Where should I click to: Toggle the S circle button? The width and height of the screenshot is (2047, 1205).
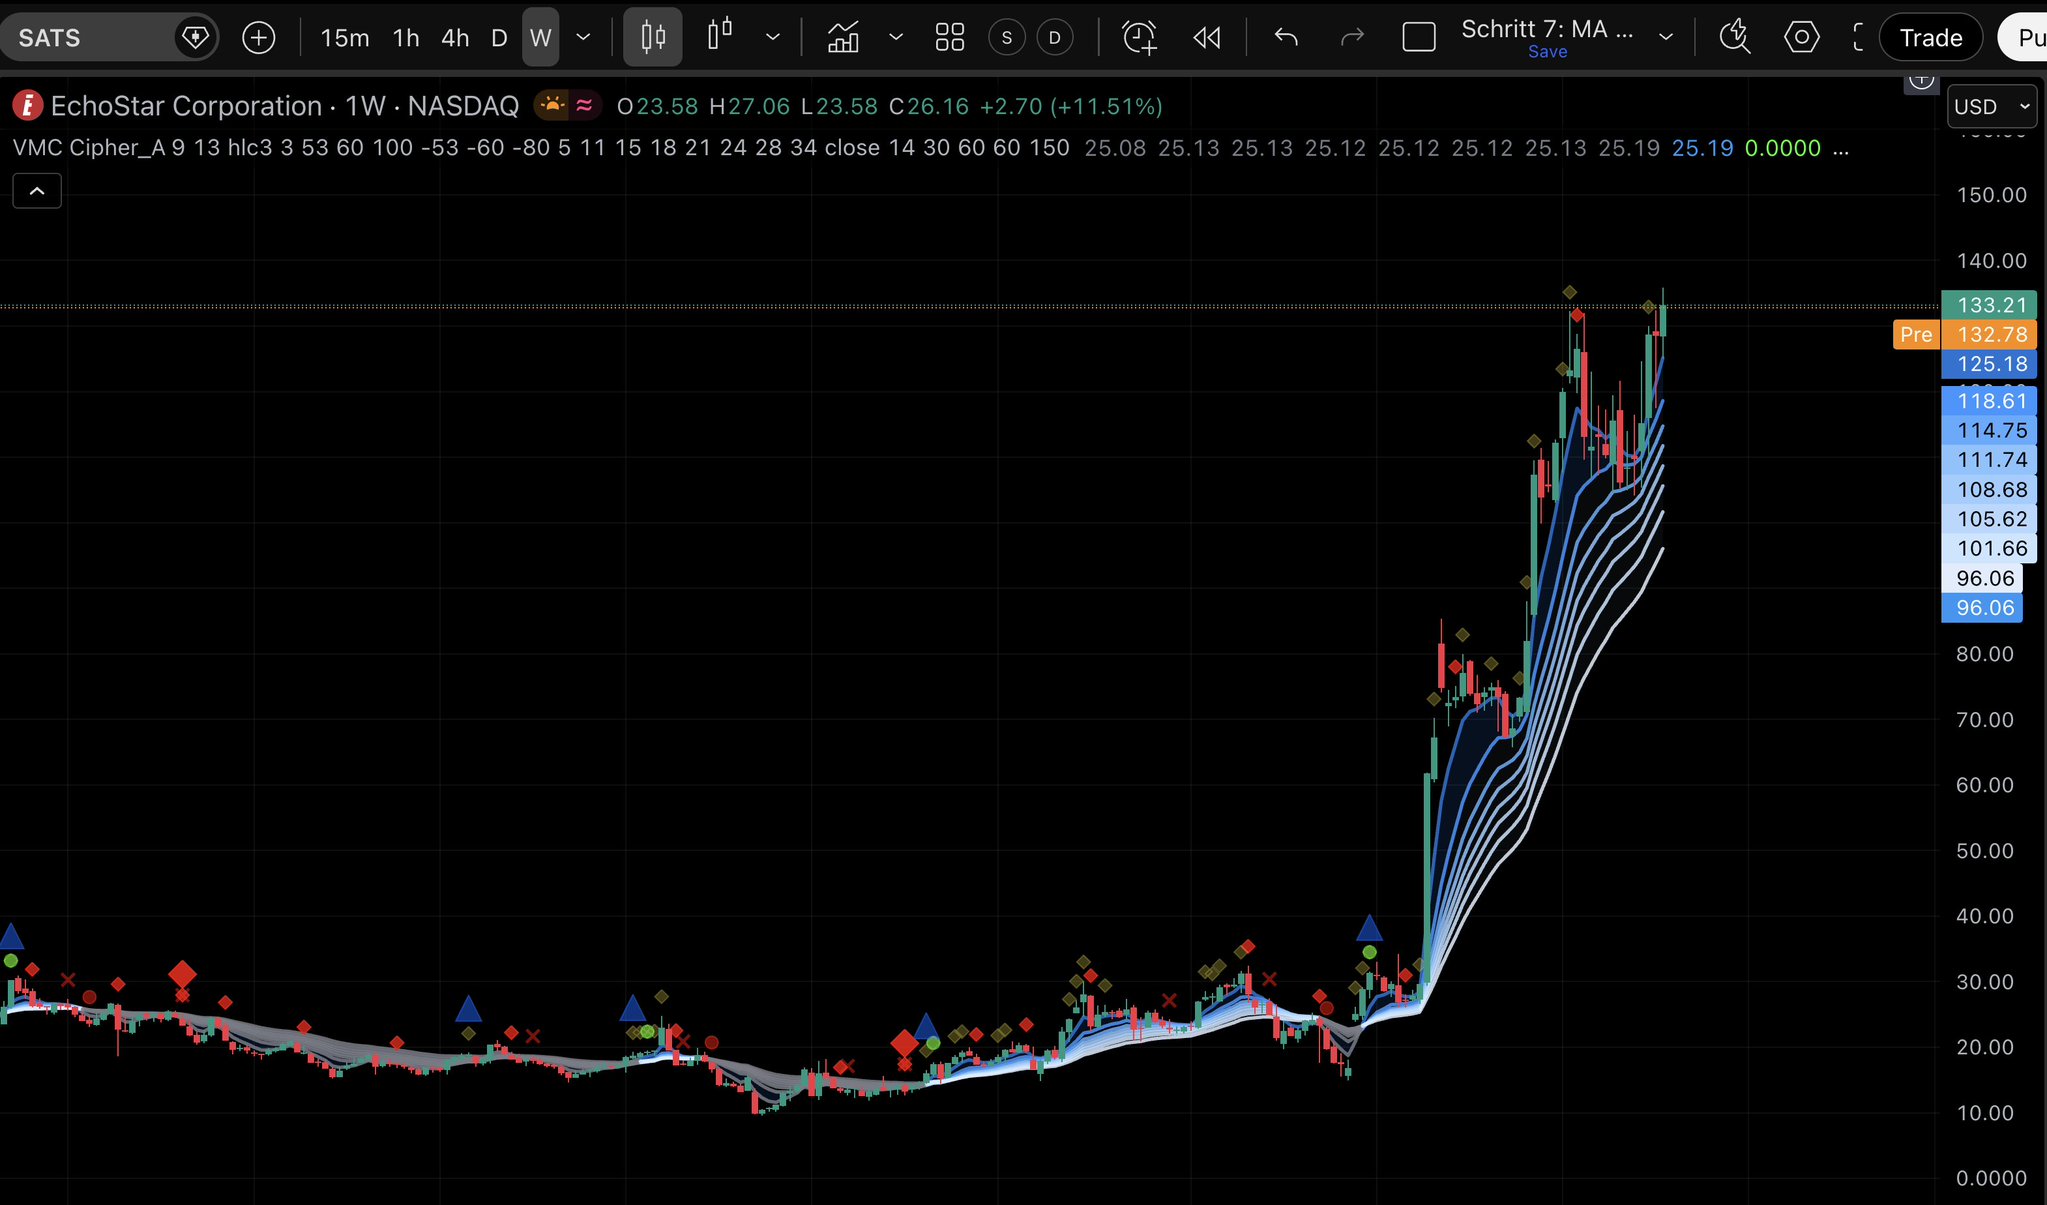pos(1007,38)
